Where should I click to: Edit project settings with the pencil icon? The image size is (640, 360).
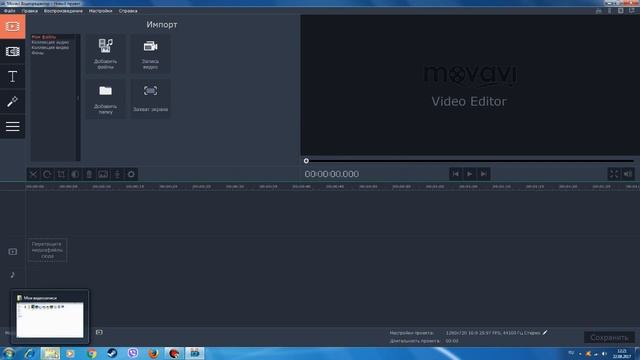[x=545, y=333]
